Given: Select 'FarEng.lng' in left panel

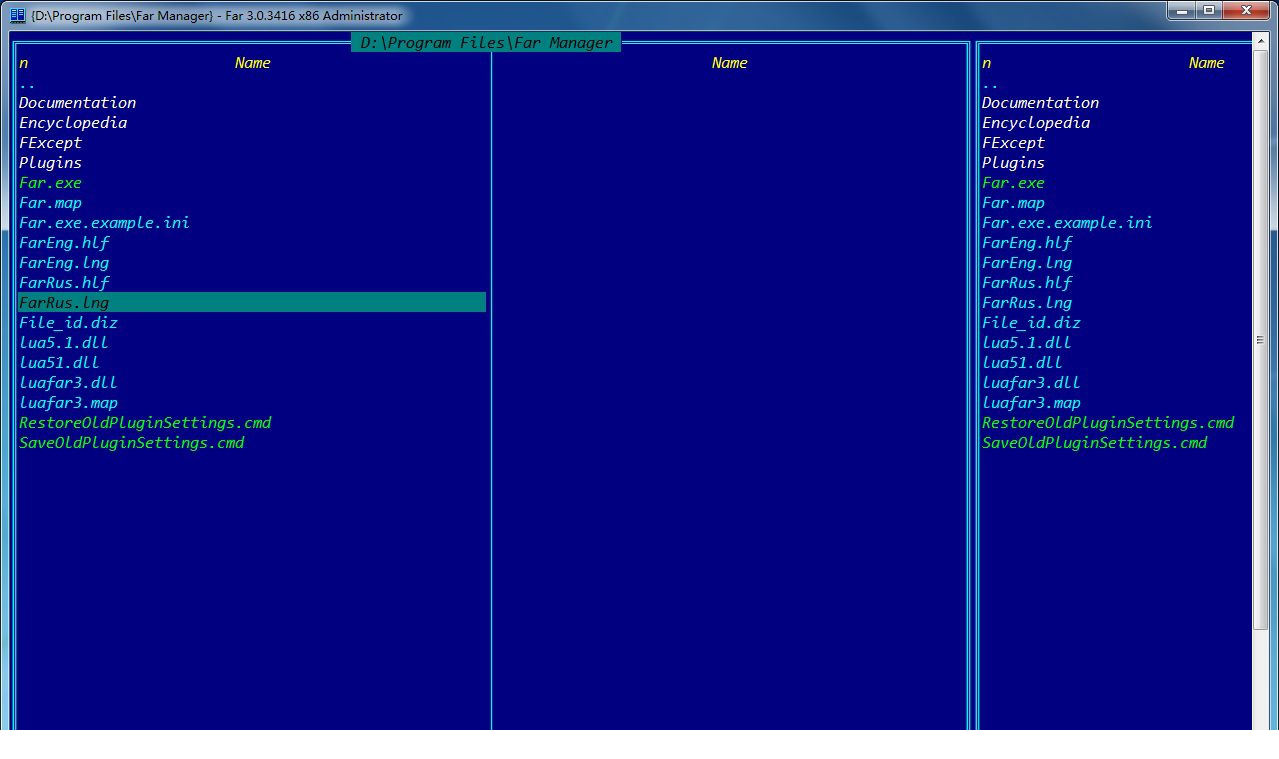Looking at the screenshot, I should 64,263.
